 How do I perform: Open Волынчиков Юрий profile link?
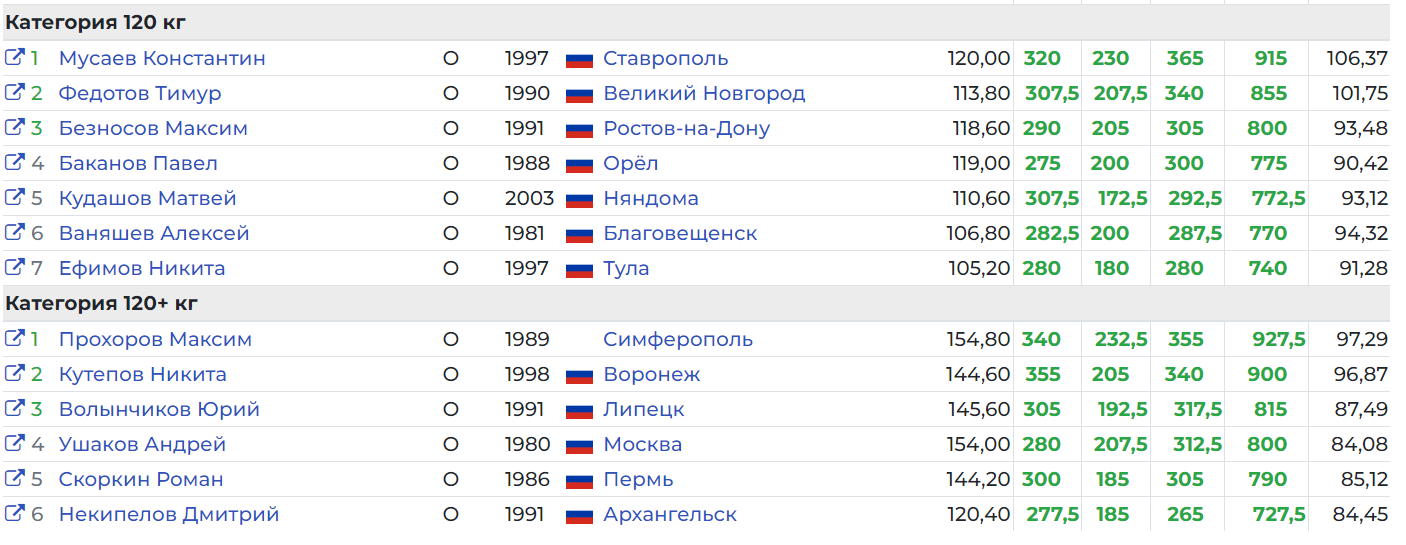[x=159, y=409]
